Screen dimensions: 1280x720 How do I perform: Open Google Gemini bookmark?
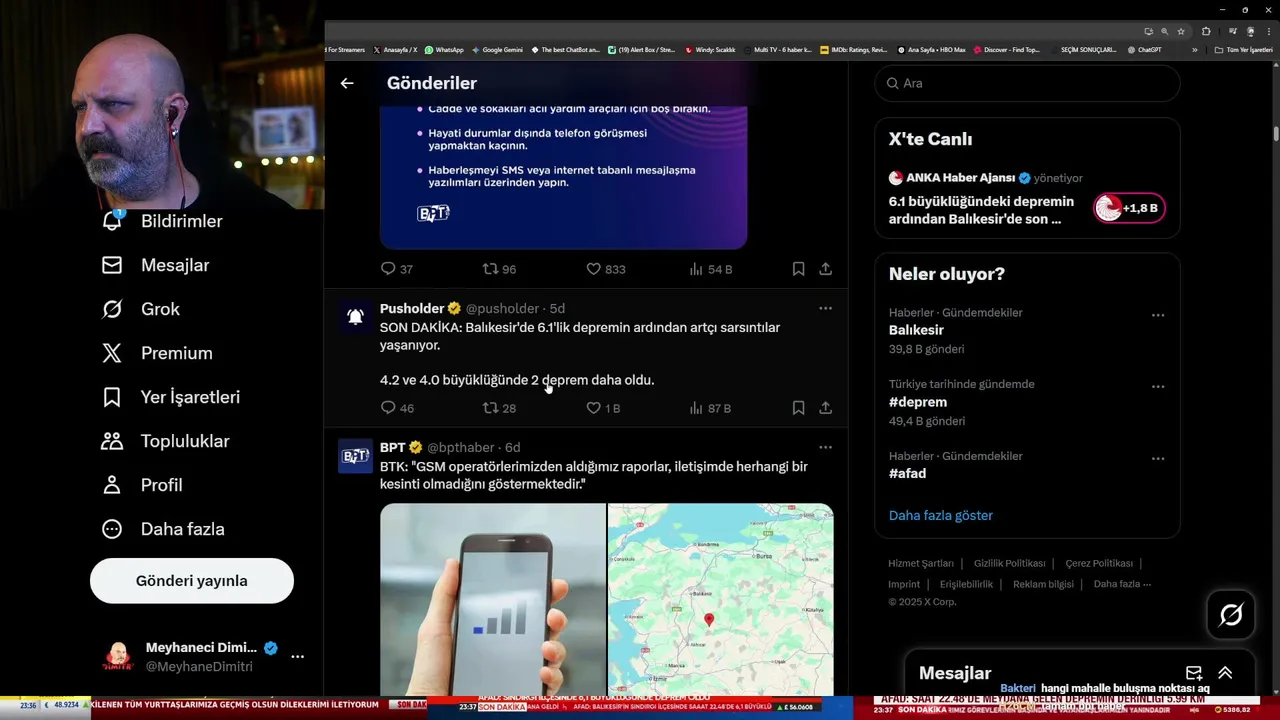(x=497, y=49)
